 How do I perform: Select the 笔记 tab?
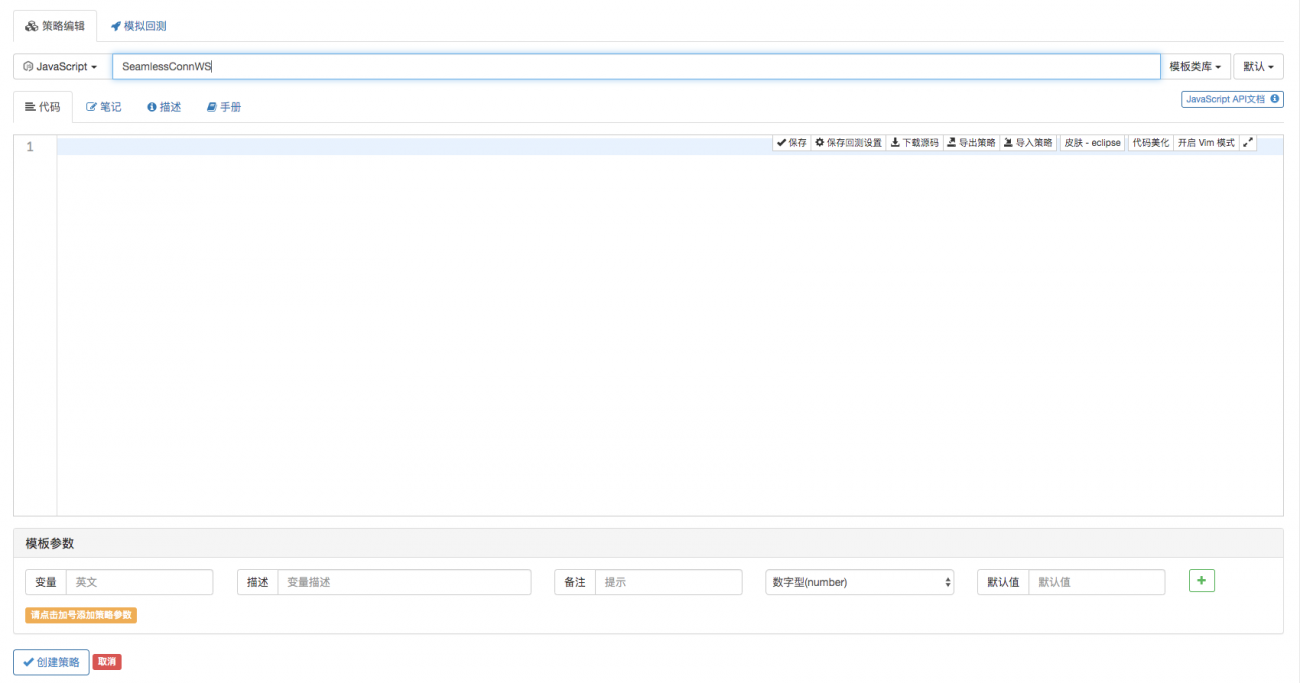(104, 107)
